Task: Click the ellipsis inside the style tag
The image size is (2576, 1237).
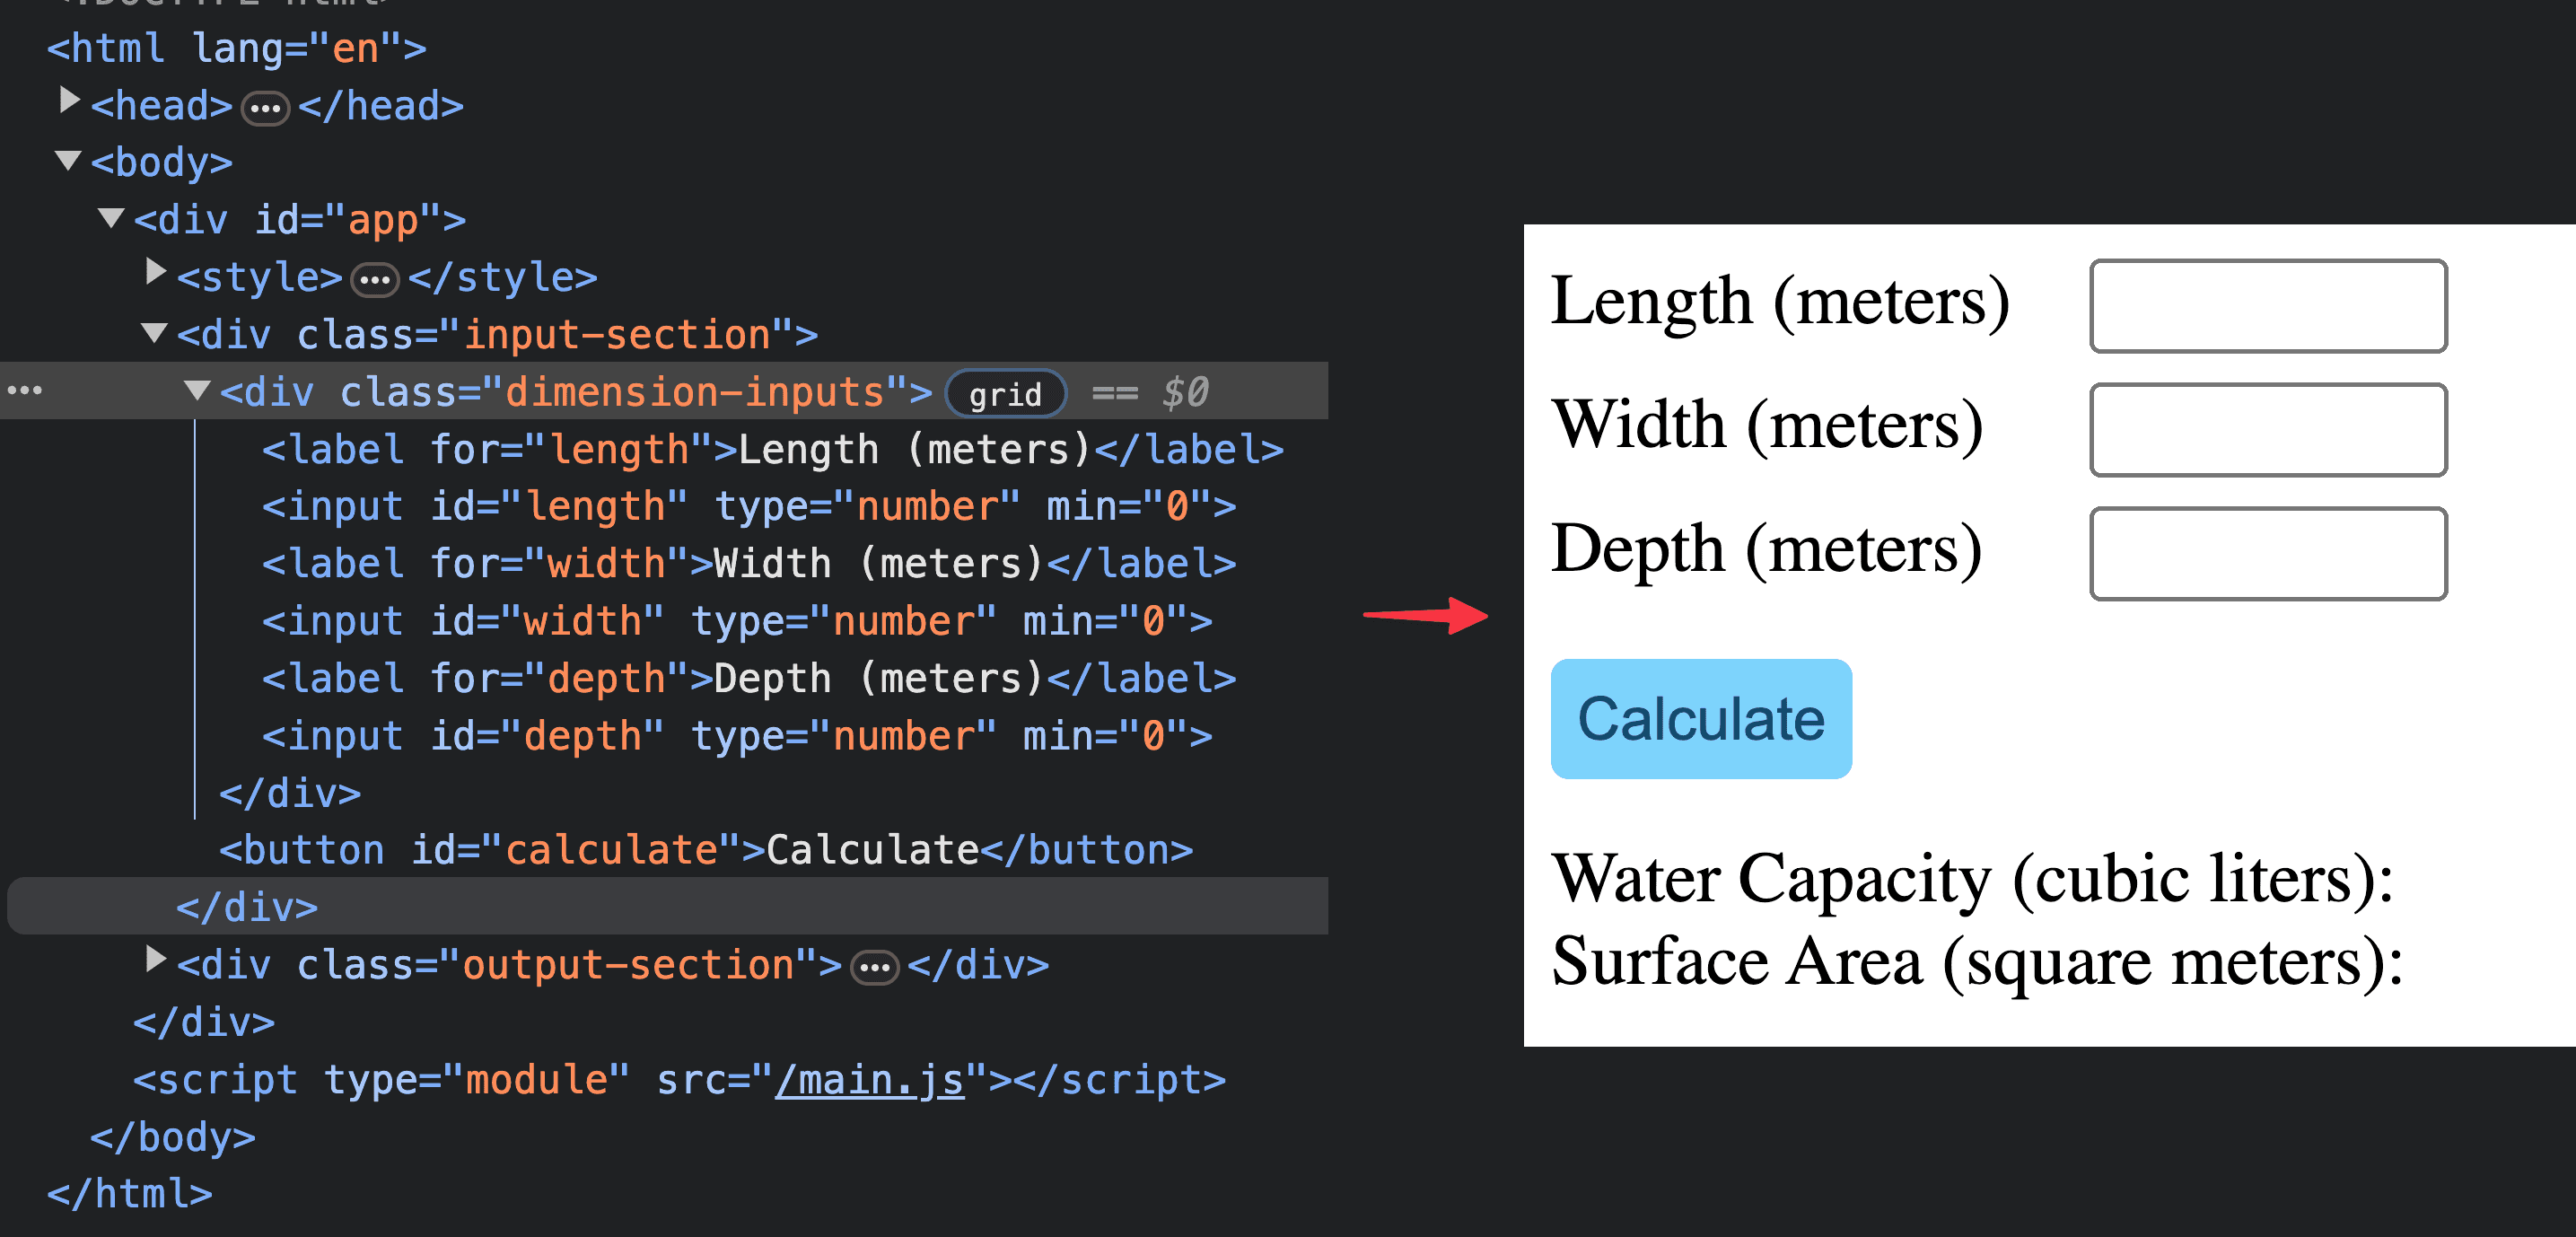Action: coord(373,279)
